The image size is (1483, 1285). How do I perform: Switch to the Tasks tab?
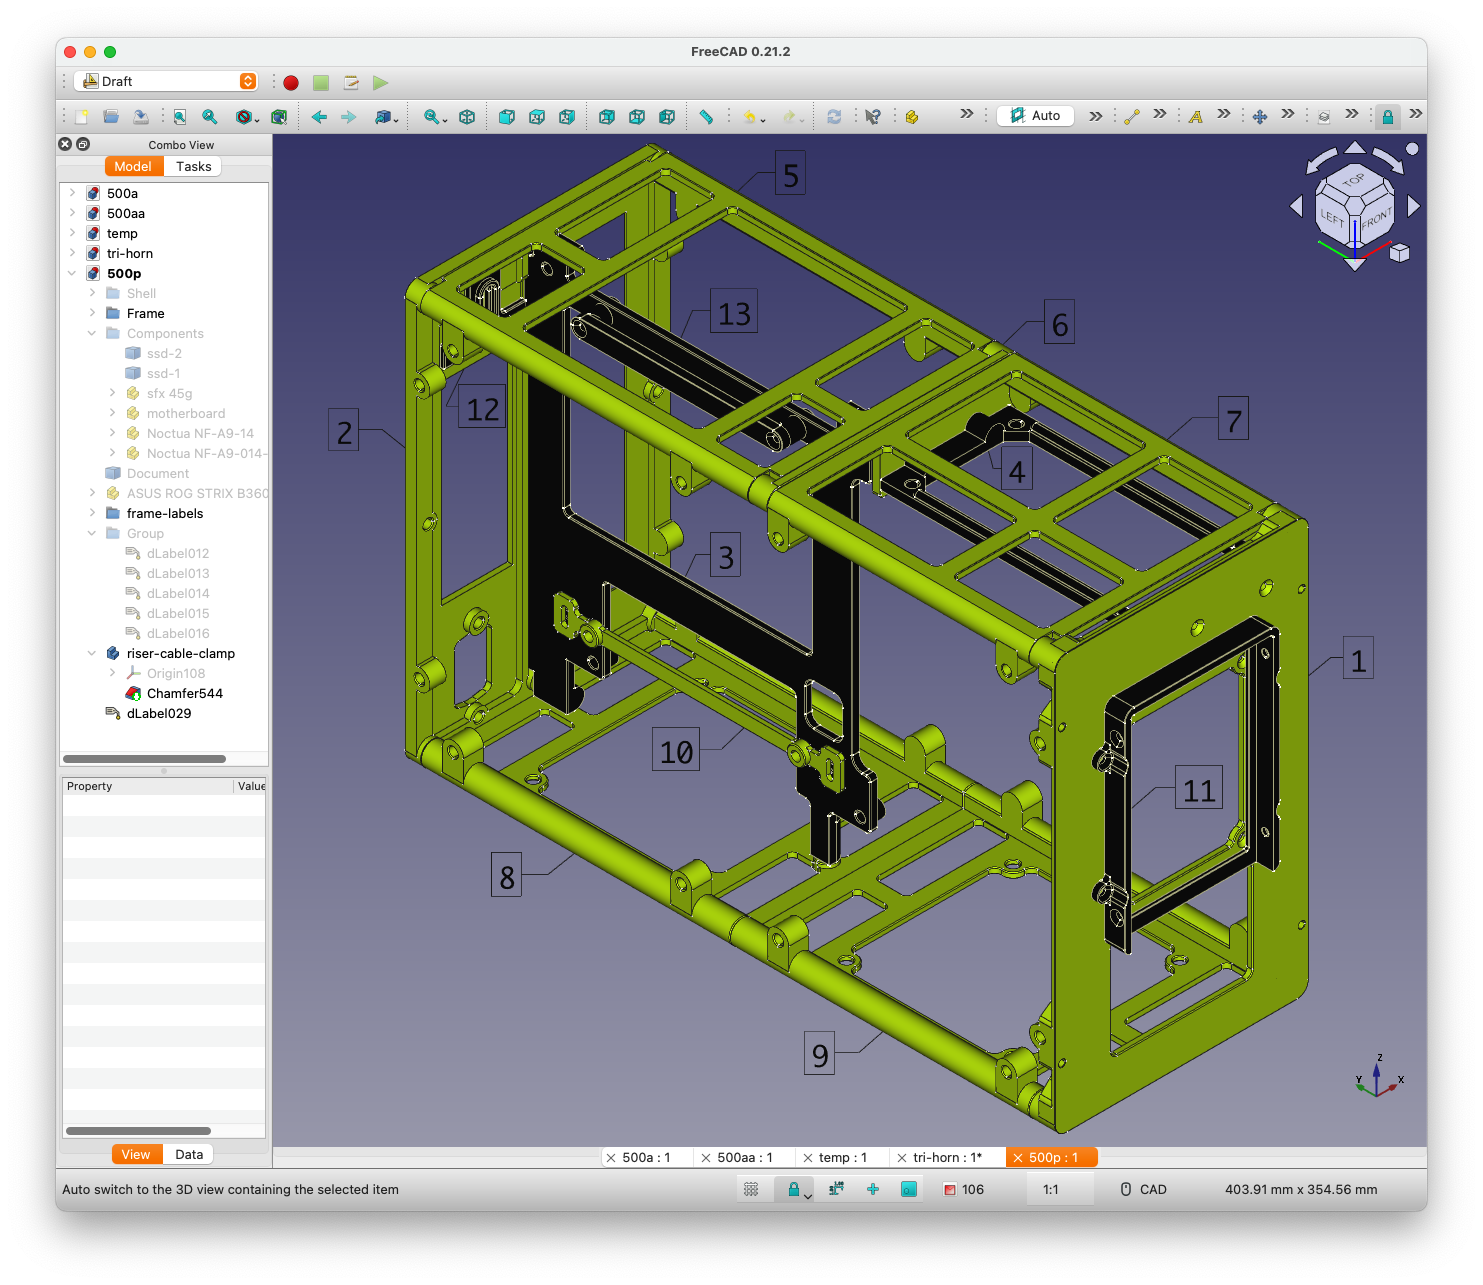(x=193, y=167)
